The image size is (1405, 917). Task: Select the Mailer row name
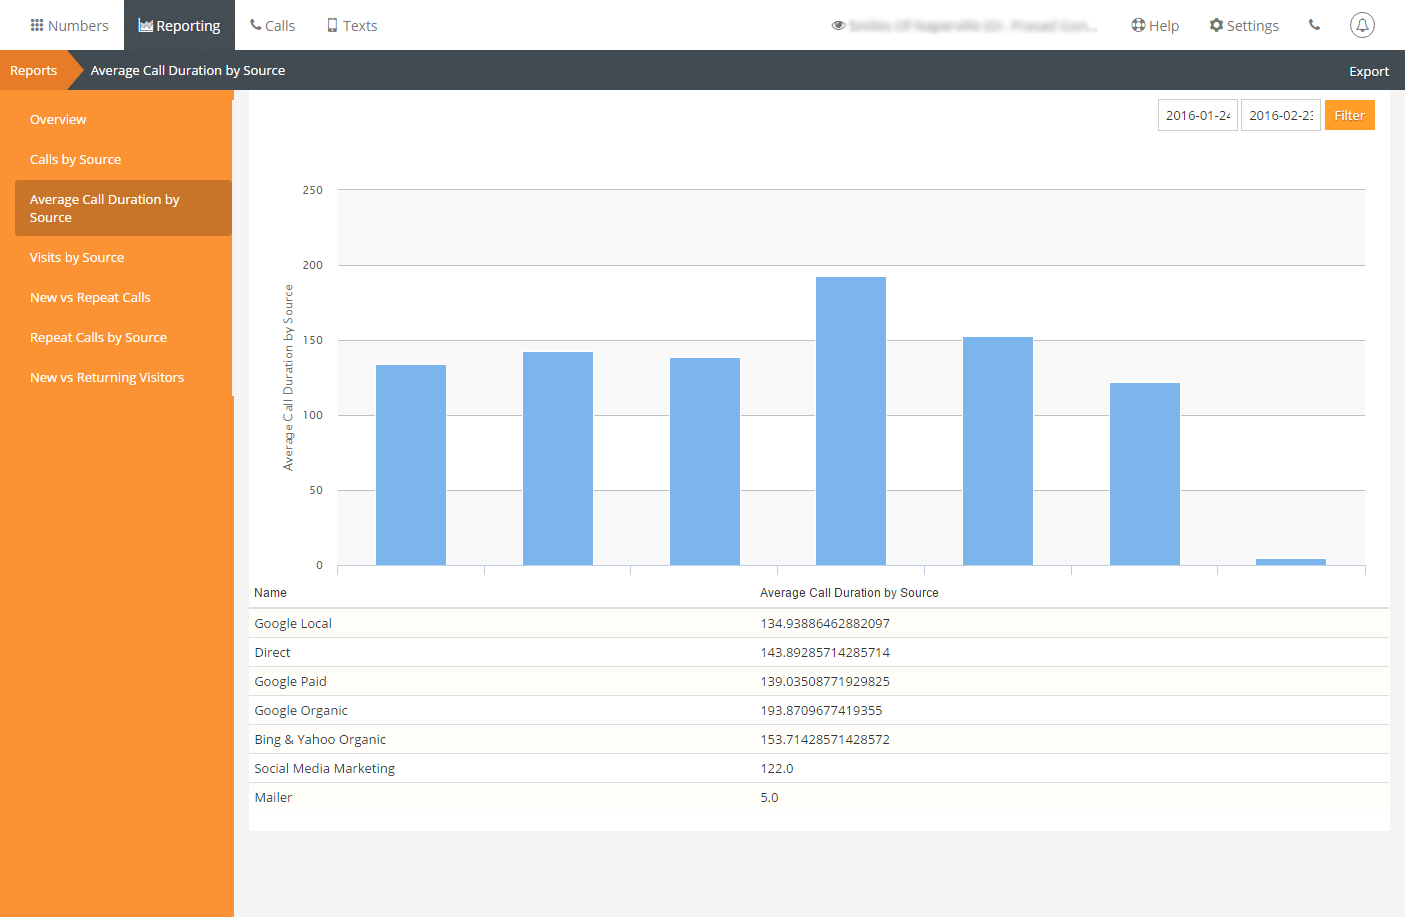point(273,797)
